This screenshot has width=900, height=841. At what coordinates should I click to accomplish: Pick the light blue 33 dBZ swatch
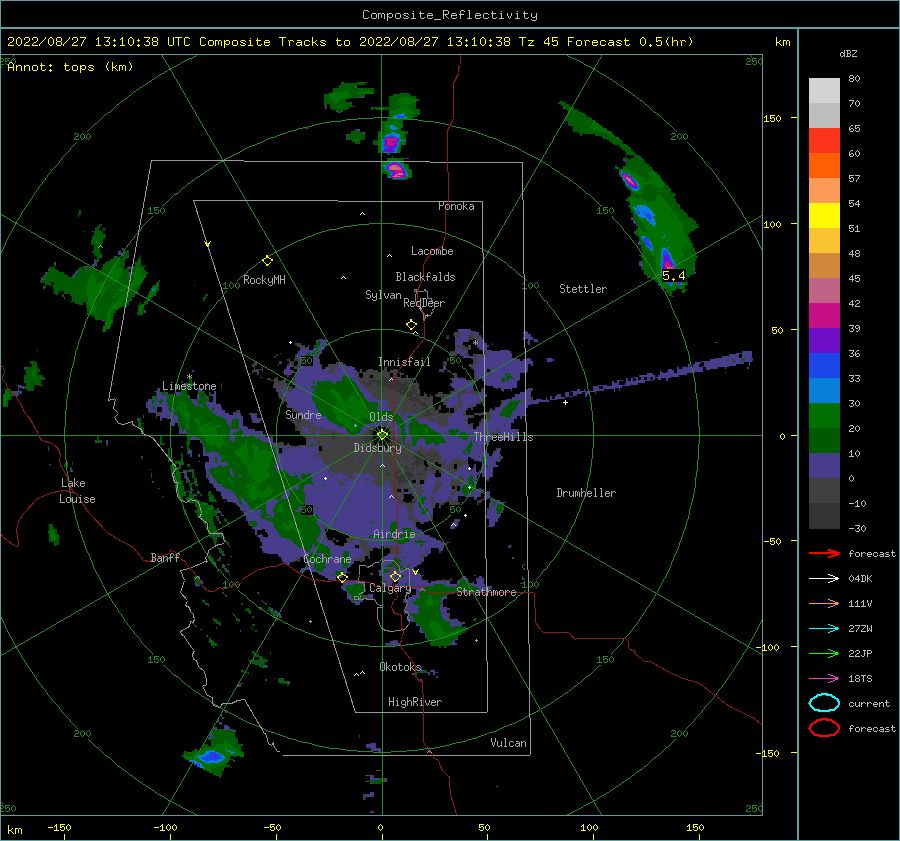coord(824,390)
